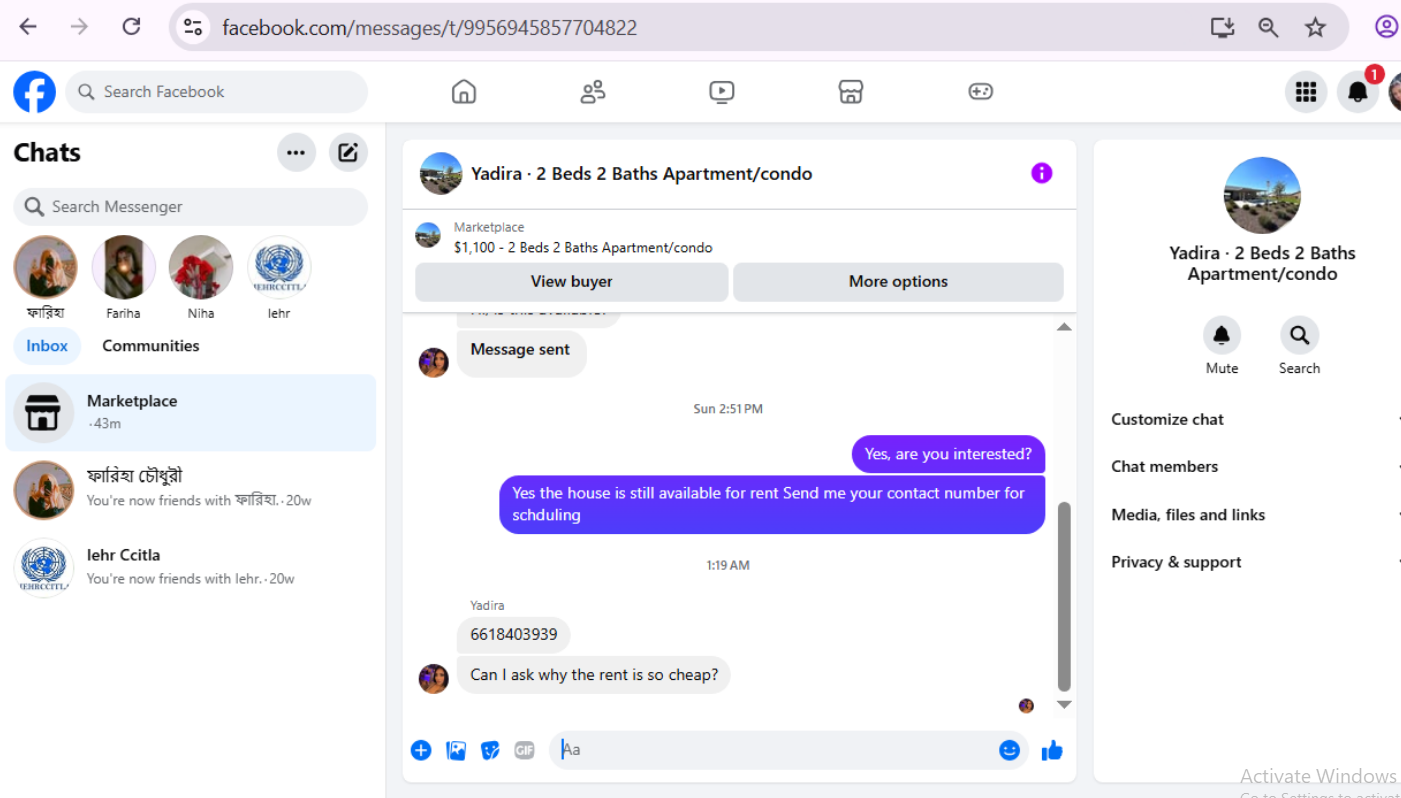Viewport: 1401px width, 798px height.
Task: Click the '1:19 AM' timestamp
Action: pyautogui.click(x=728, y=565)
